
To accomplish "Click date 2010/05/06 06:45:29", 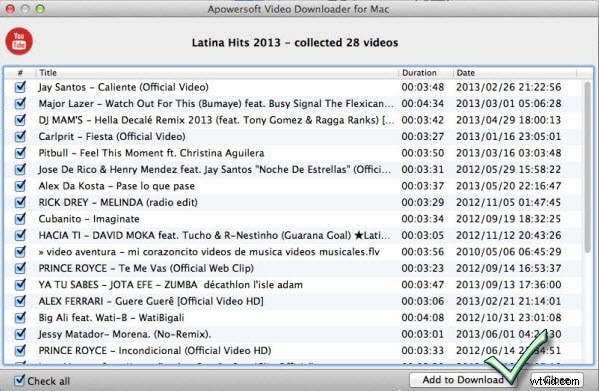I will click(508, 252).
